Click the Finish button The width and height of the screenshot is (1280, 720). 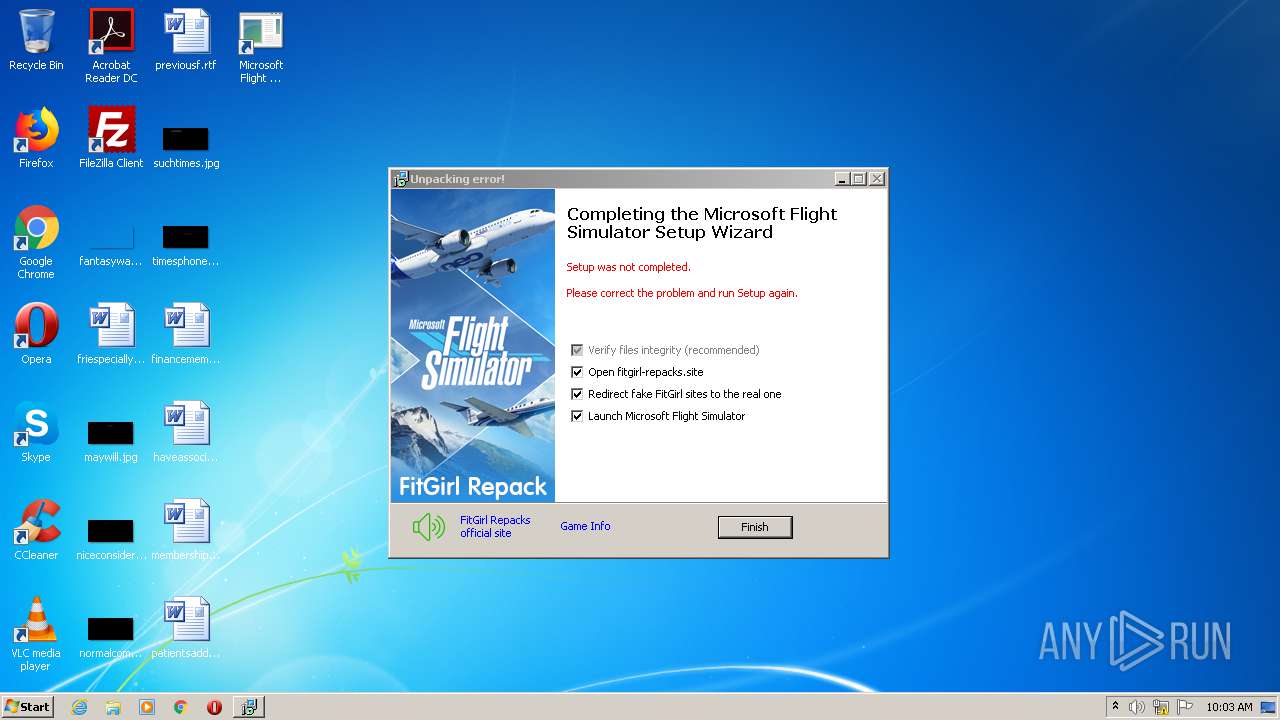(x=755, y=527)
